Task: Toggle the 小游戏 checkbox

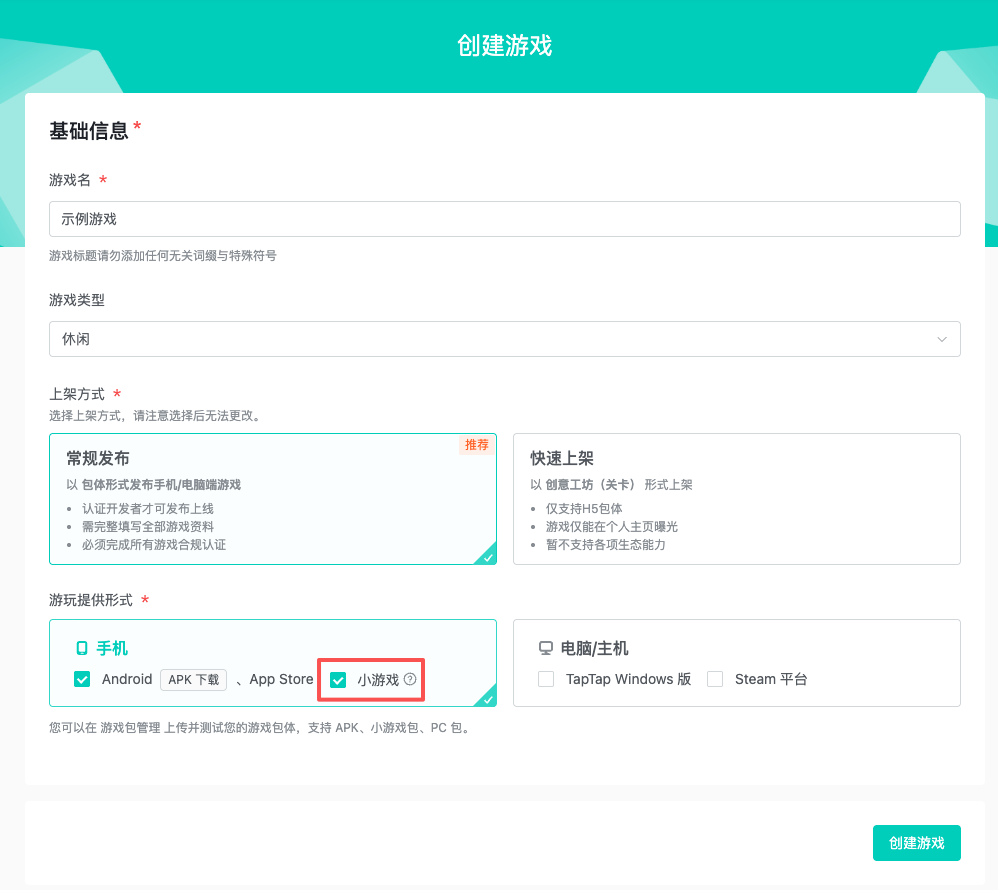Action: click(x=338, y=680)
